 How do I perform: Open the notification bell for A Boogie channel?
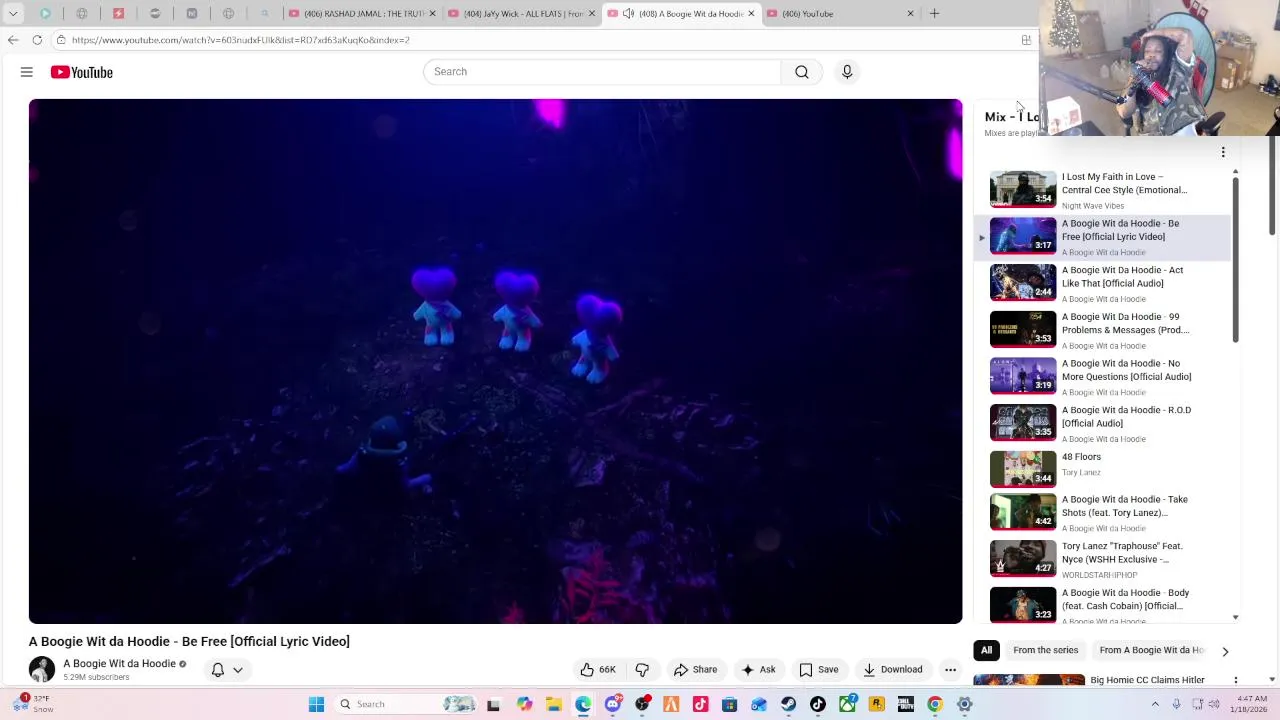(217, 670)
